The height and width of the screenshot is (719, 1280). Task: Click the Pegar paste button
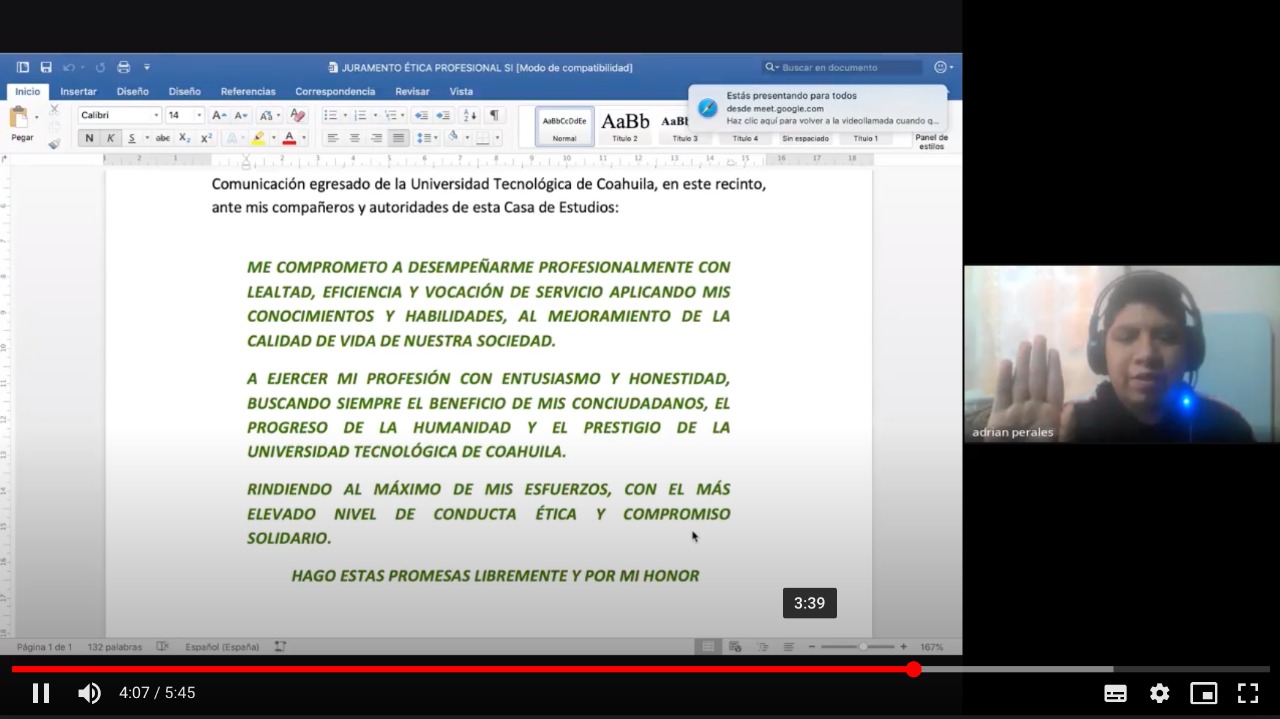coord(21,124)
